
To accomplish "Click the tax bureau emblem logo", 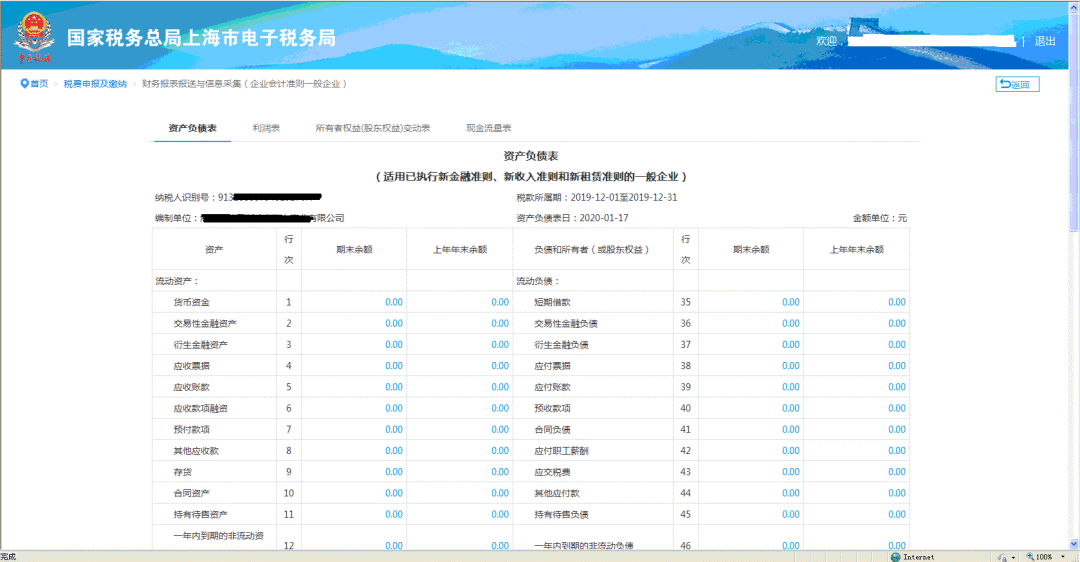I will tap(34, 37).
